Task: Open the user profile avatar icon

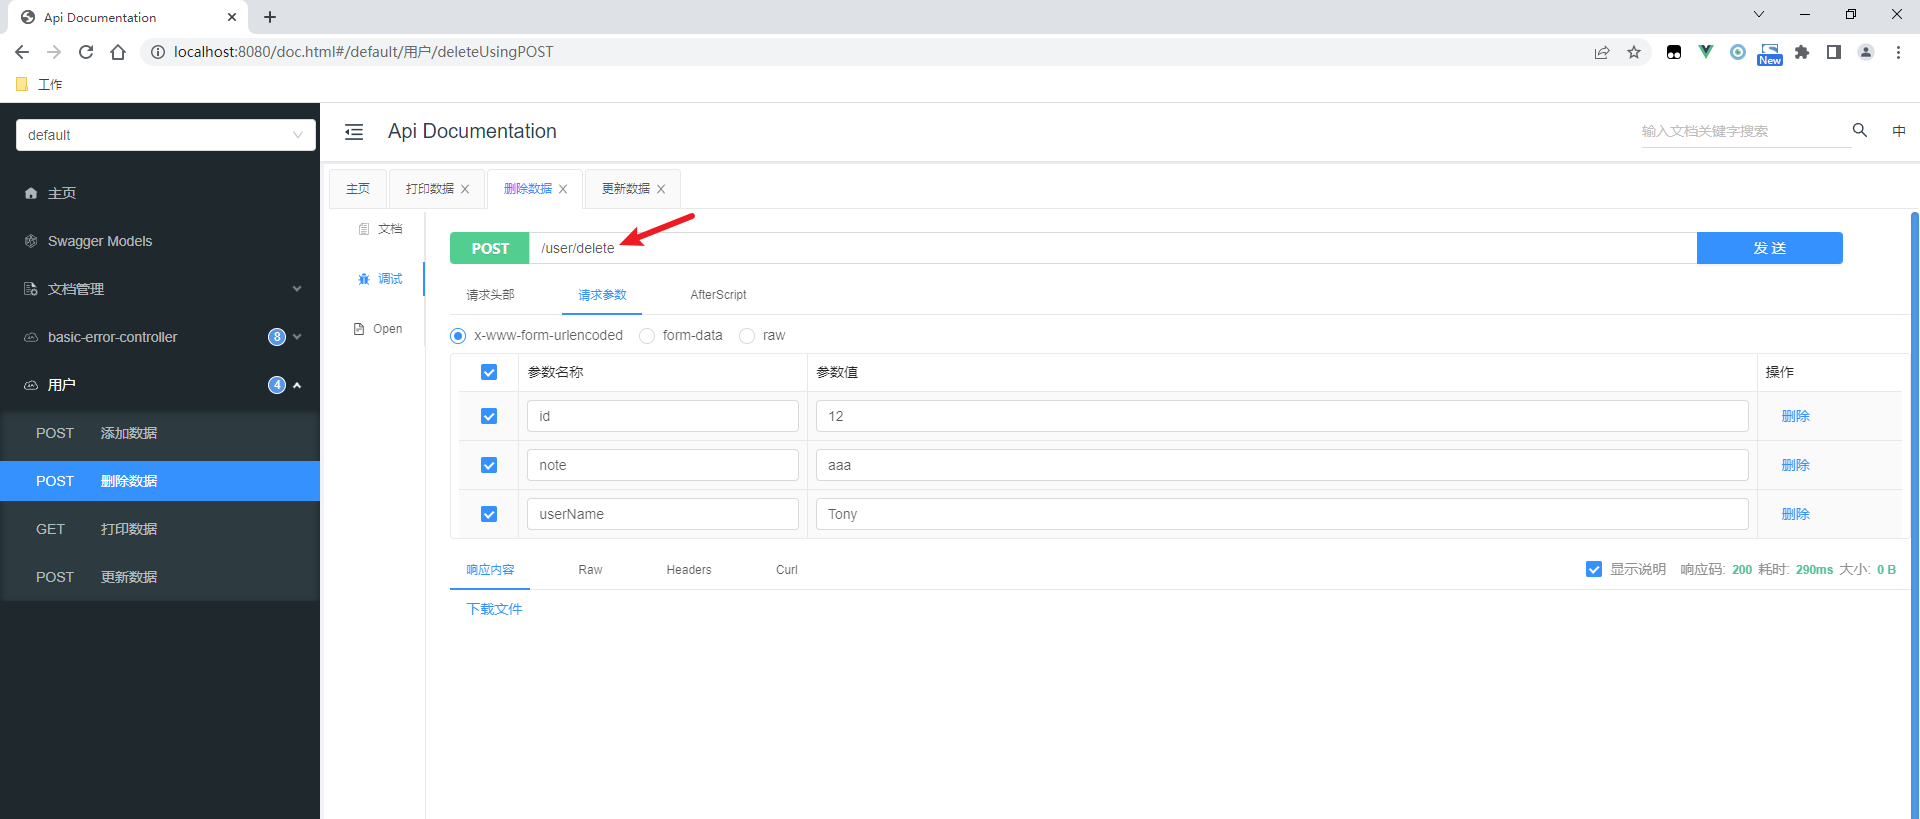Action: (1866, 52)
